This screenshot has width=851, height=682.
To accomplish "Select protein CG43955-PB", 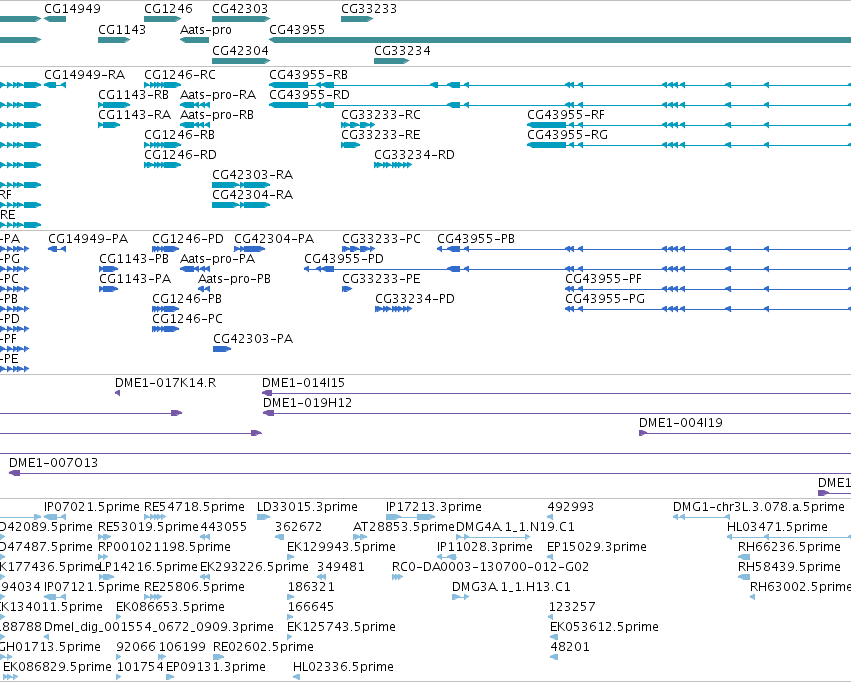I will click(x=476, y=239).
